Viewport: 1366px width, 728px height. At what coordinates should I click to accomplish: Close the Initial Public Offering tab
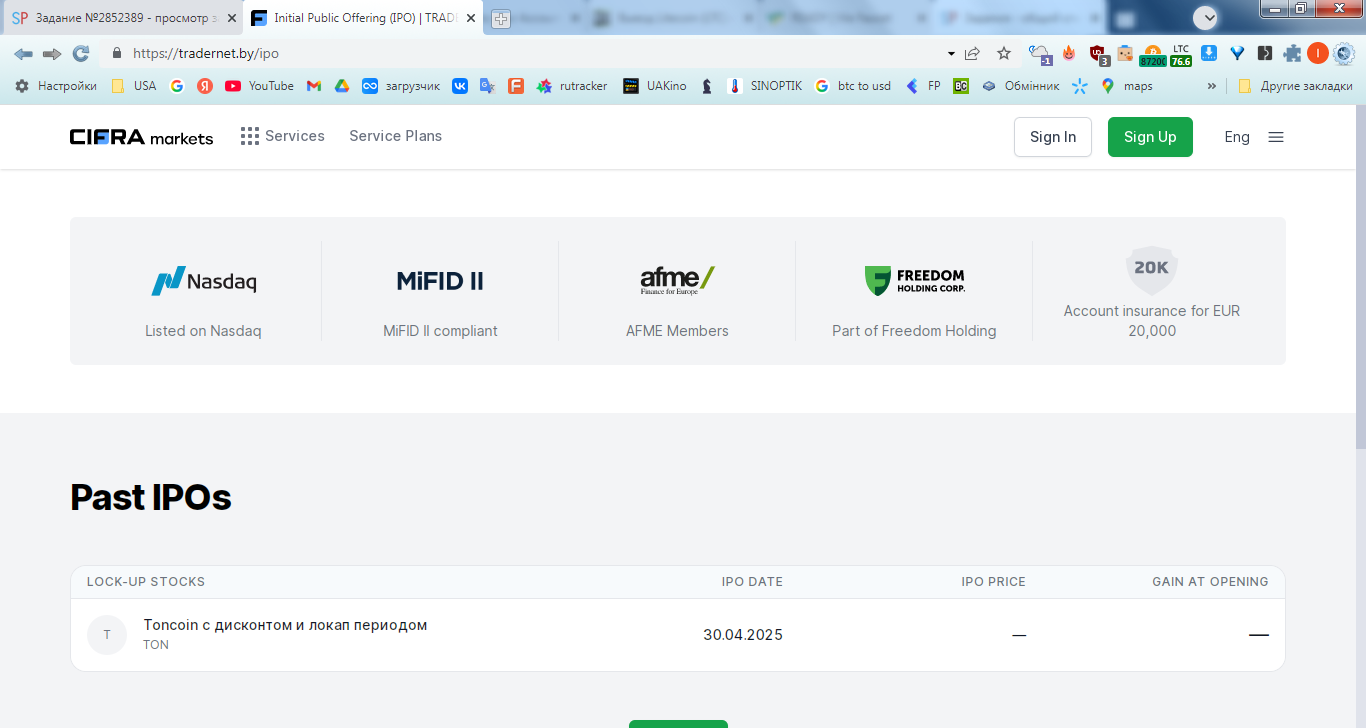(x=471, y=18)
